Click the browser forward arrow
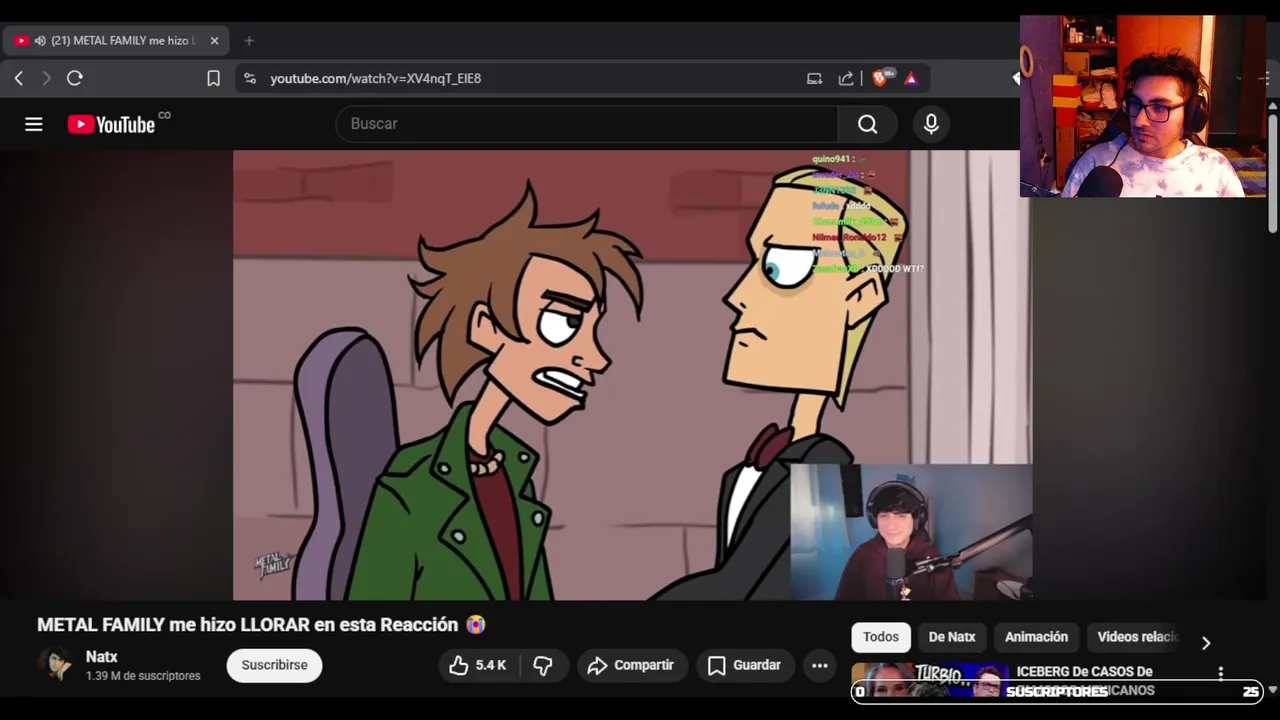The width and height of the screenshot is (1280, 720). point(46,78)
